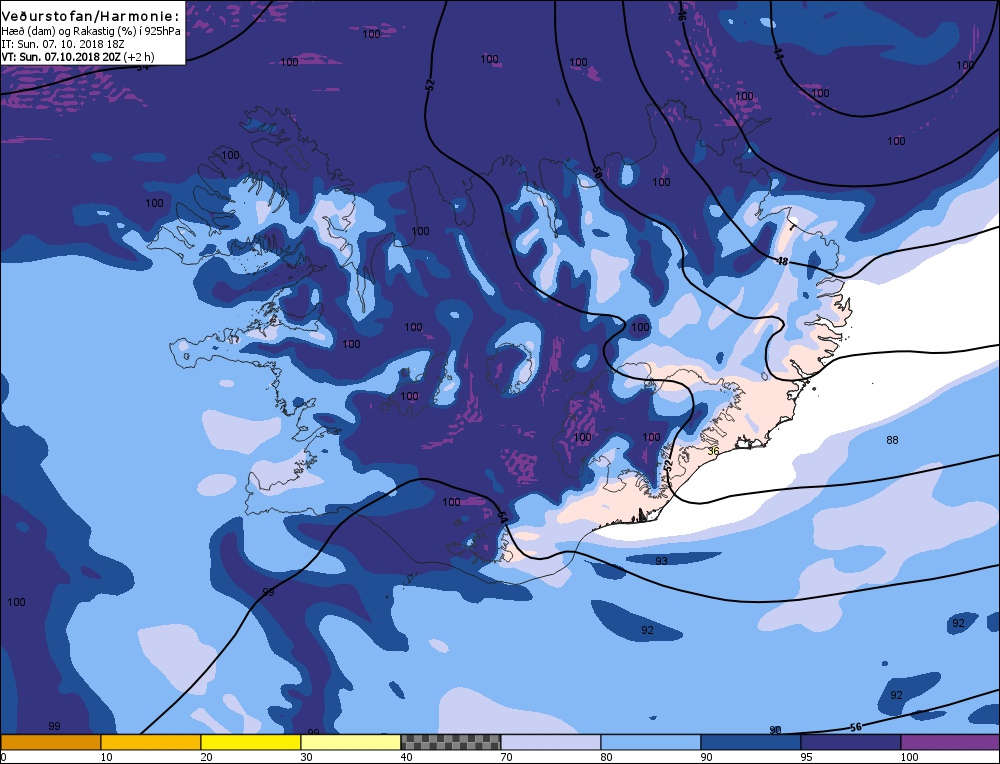Click the subtitle 'Hæð (dam) og Rakastig (%) í 925hPa'

coord(91,31)
